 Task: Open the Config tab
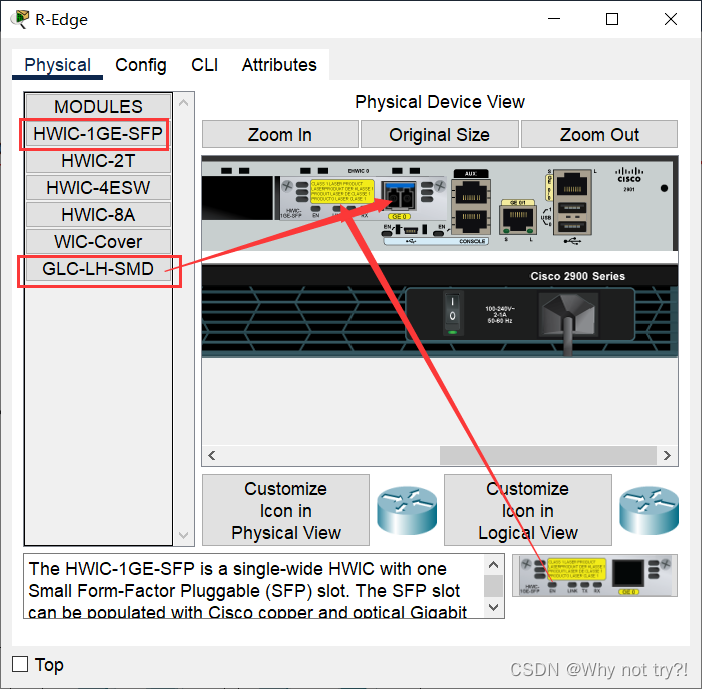(x=141, y=65)
